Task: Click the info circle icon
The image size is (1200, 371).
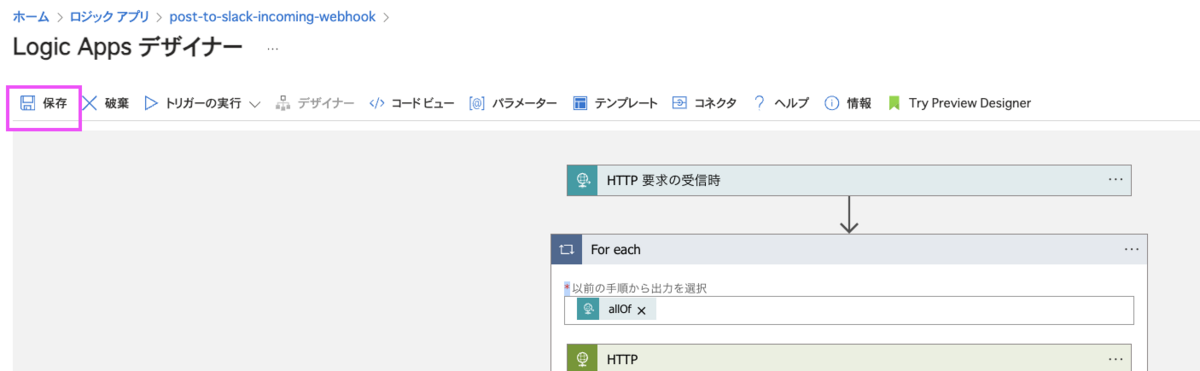Action: pyautogui.click(x=831, y=103)
